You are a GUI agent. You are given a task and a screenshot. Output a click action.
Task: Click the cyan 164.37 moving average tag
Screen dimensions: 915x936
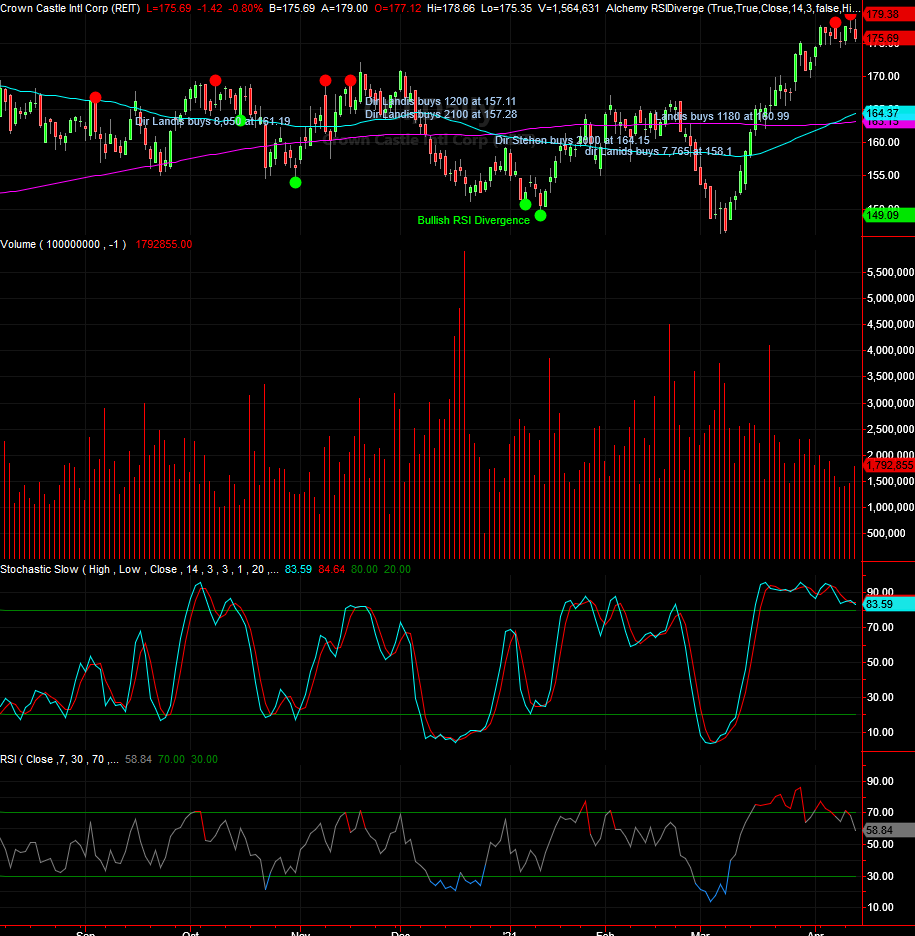(883, 112)
